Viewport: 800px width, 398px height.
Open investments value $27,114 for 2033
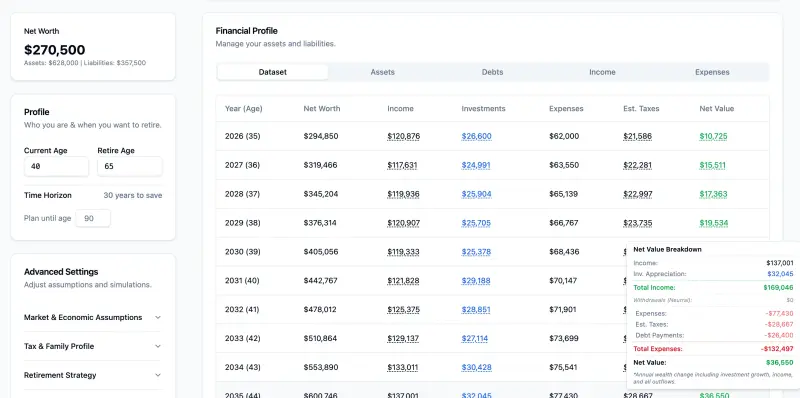(x=474, y=338)
